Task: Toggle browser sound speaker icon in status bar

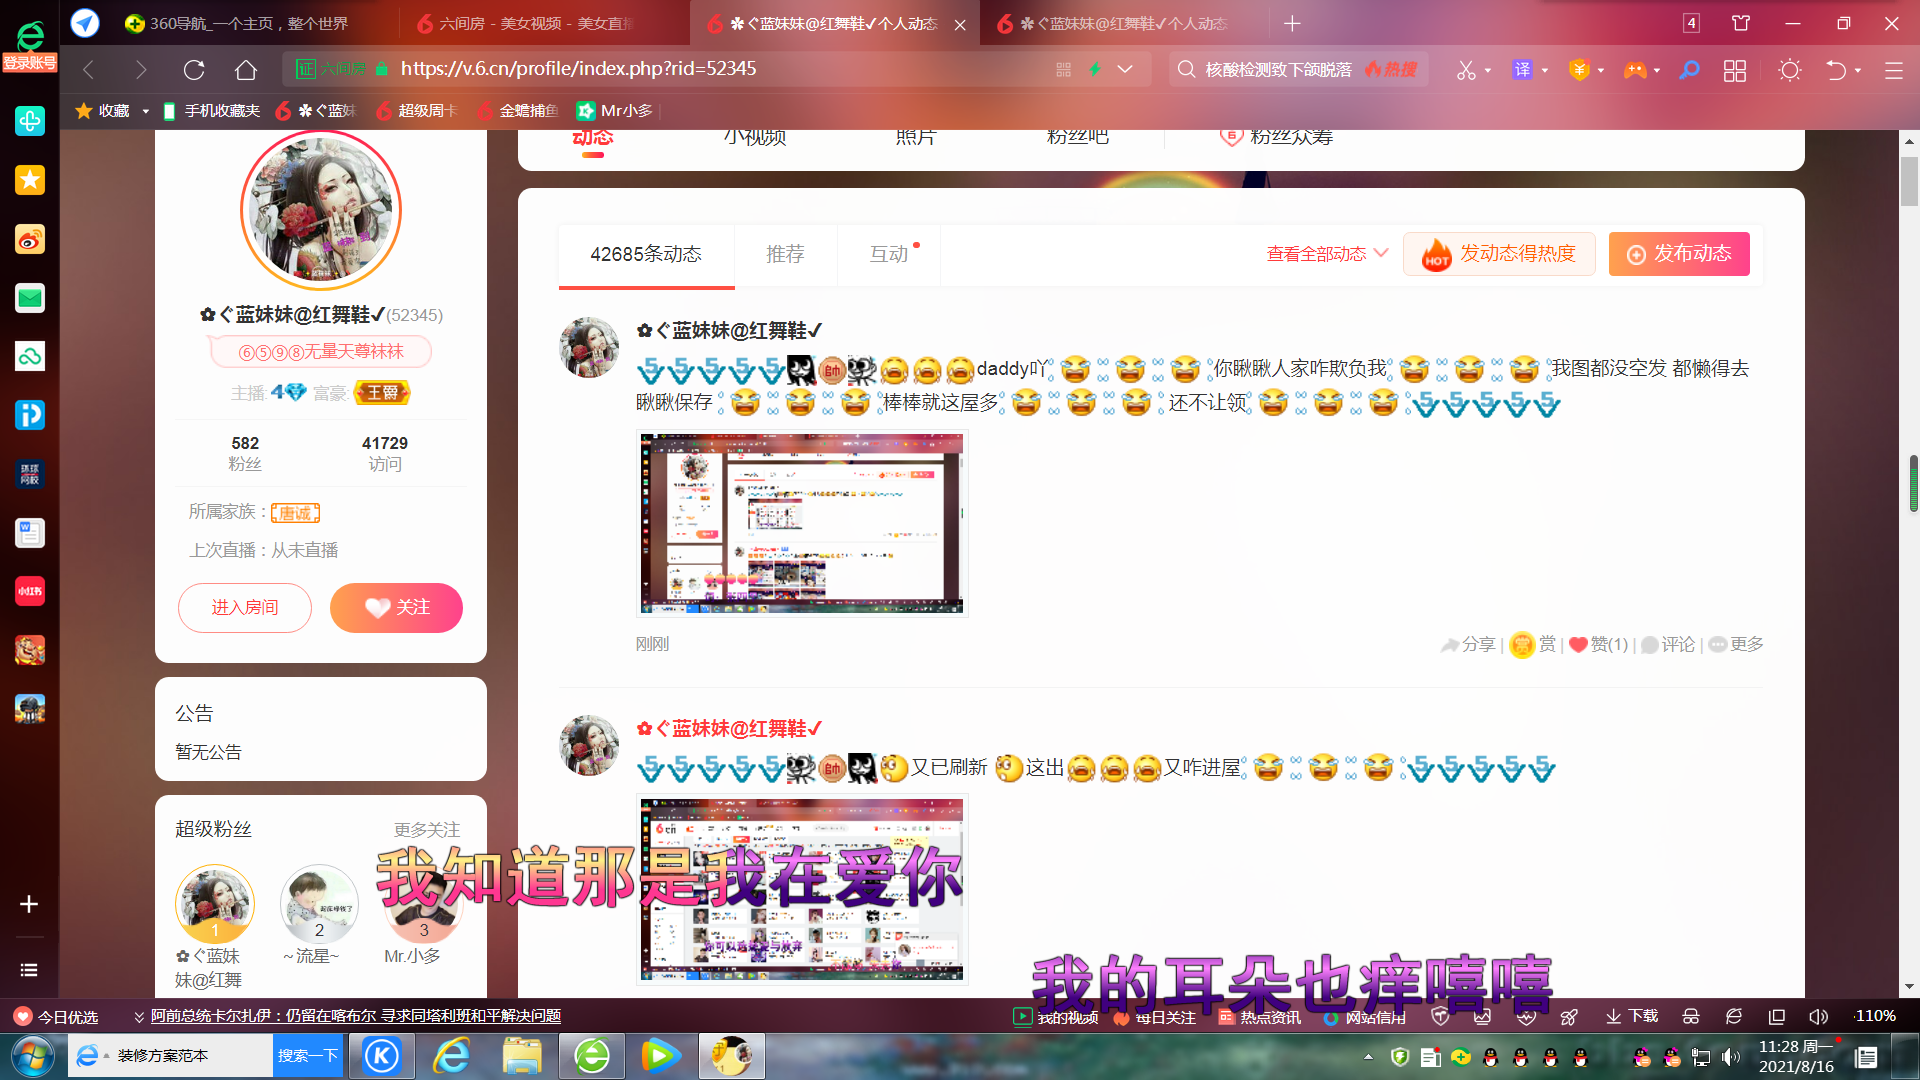Action: click(x=1819, y=1016)
